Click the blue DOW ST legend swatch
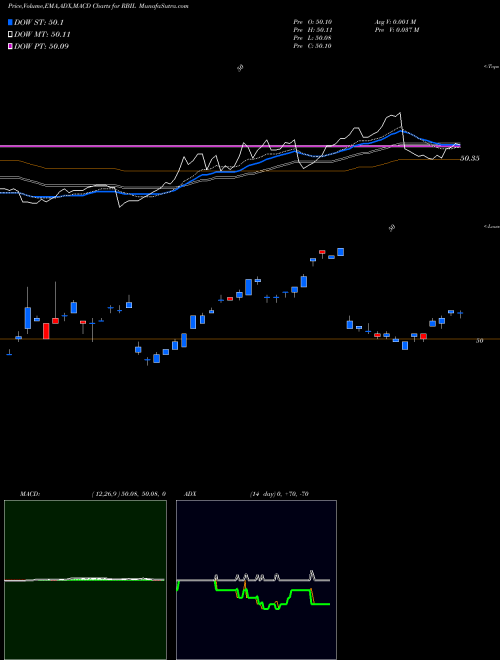The height and width of the screenshot is (660, 500). point(10,22)
